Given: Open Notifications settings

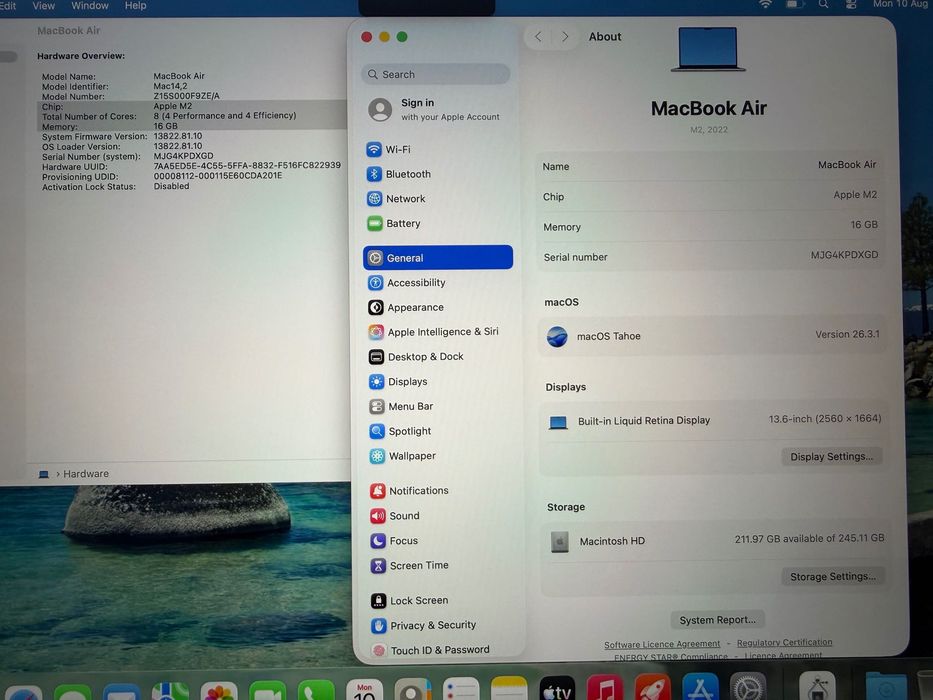Looking at the screenshot, I should 409,490.
